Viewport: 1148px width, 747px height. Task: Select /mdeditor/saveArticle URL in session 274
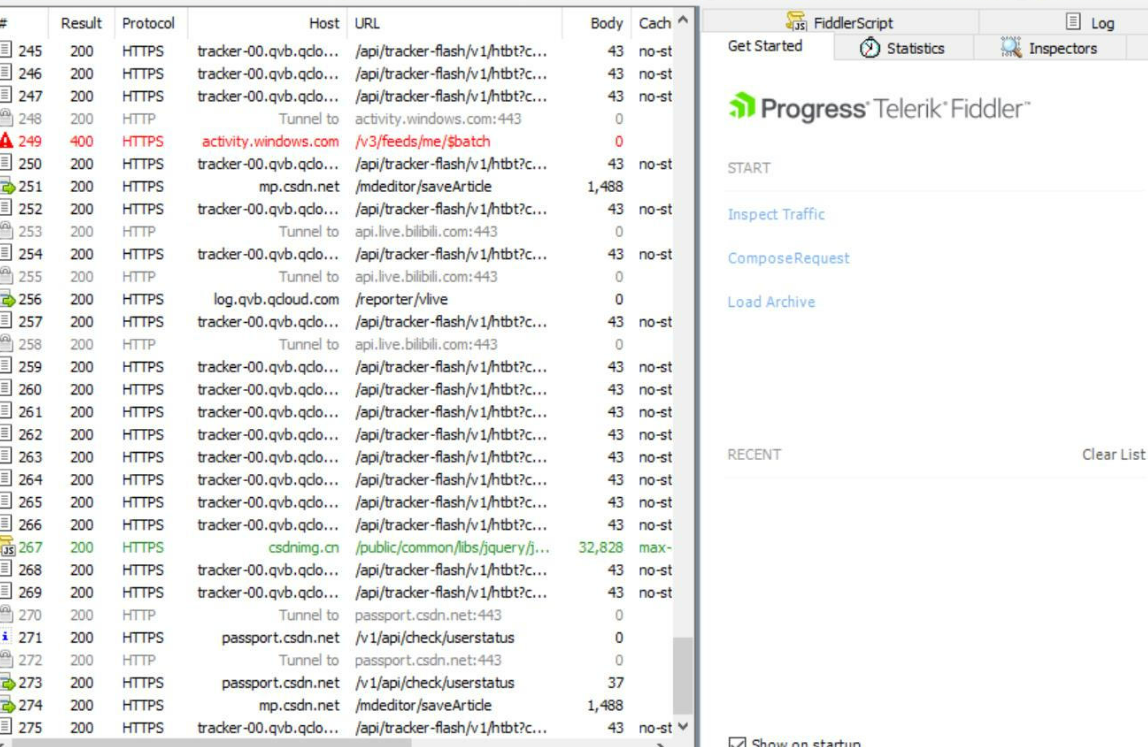[423, 705]
